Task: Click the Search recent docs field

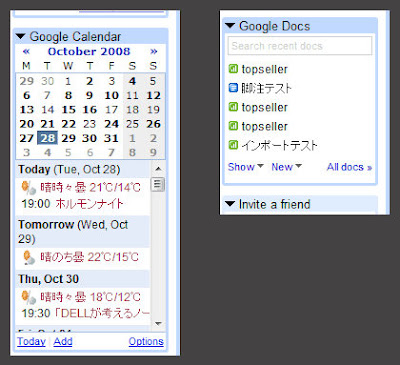Action: (300, 46)
